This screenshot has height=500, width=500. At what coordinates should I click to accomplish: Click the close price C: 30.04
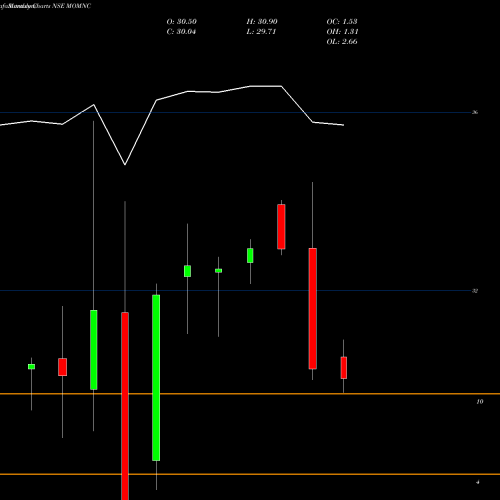click(181, 32)
